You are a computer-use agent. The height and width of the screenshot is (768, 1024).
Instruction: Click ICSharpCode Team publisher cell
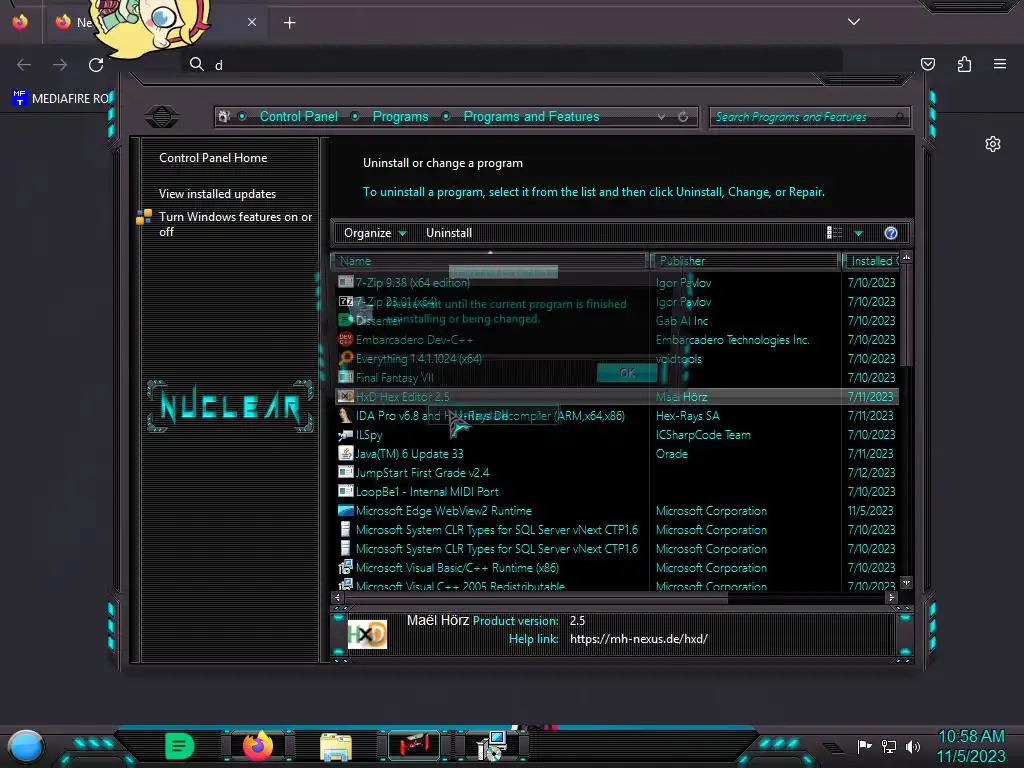coord(703,435)
